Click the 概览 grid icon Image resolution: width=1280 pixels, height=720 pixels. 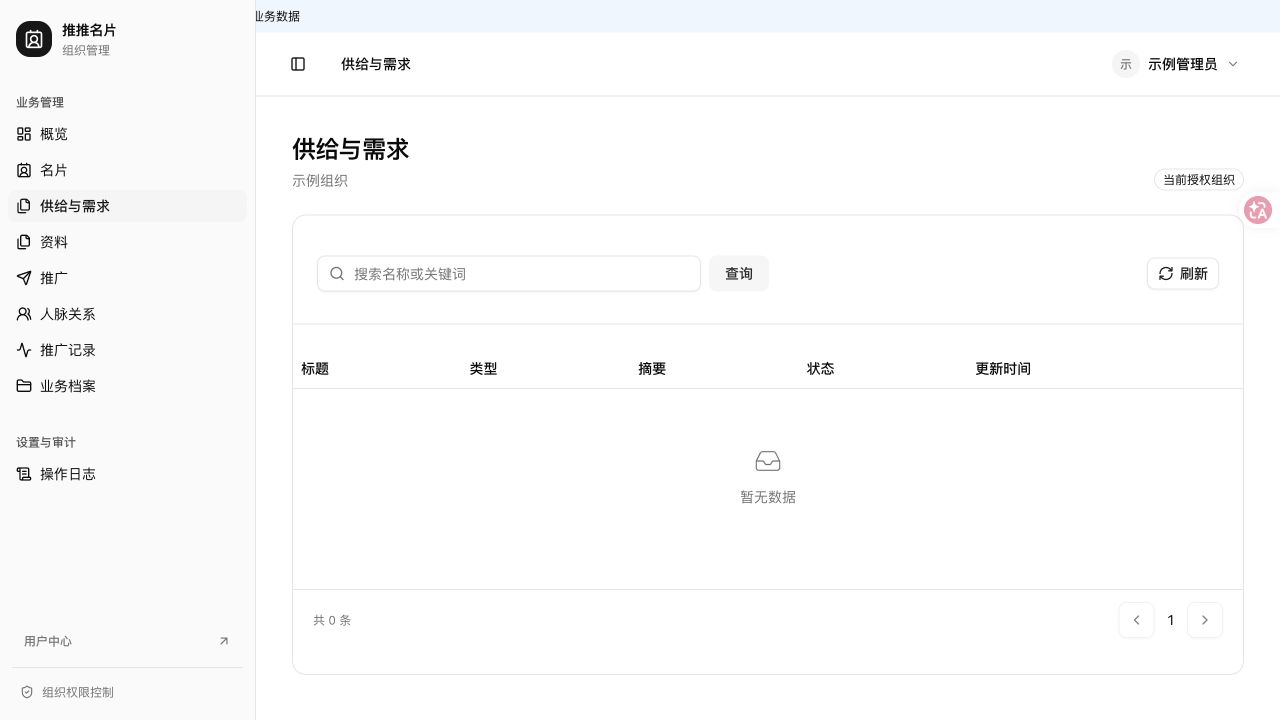click(x=24, y=134)
